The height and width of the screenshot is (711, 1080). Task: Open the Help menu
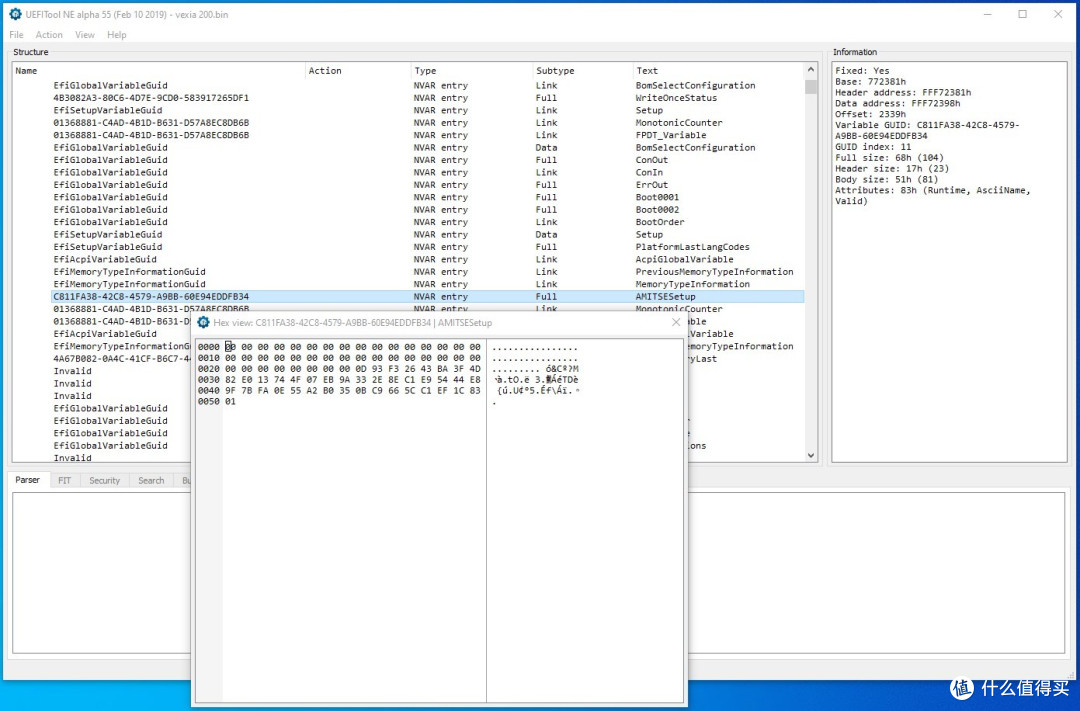pos(116,34)
